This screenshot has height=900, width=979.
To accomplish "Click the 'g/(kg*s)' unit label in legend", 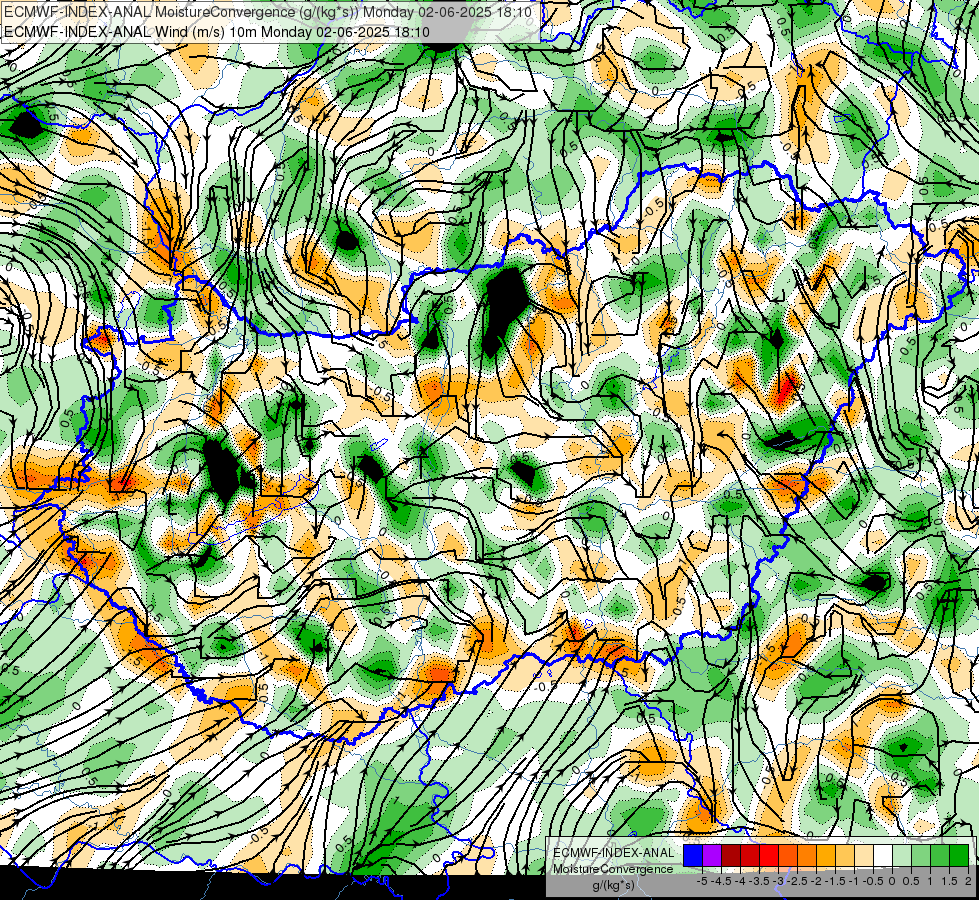I will tap(613, 886).
